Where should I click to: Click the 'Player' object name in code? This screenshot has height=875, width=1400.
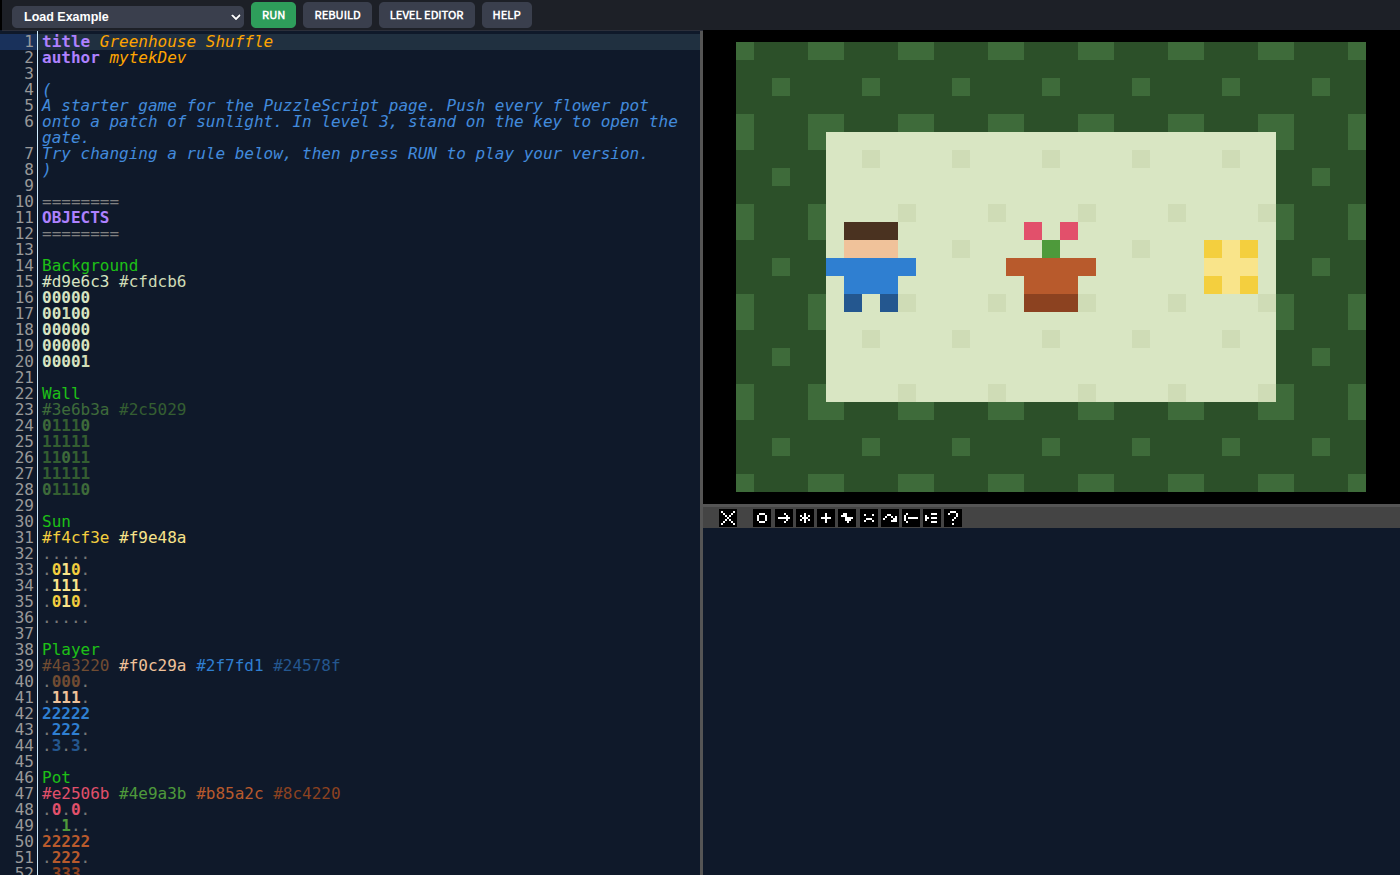point(71,649)
